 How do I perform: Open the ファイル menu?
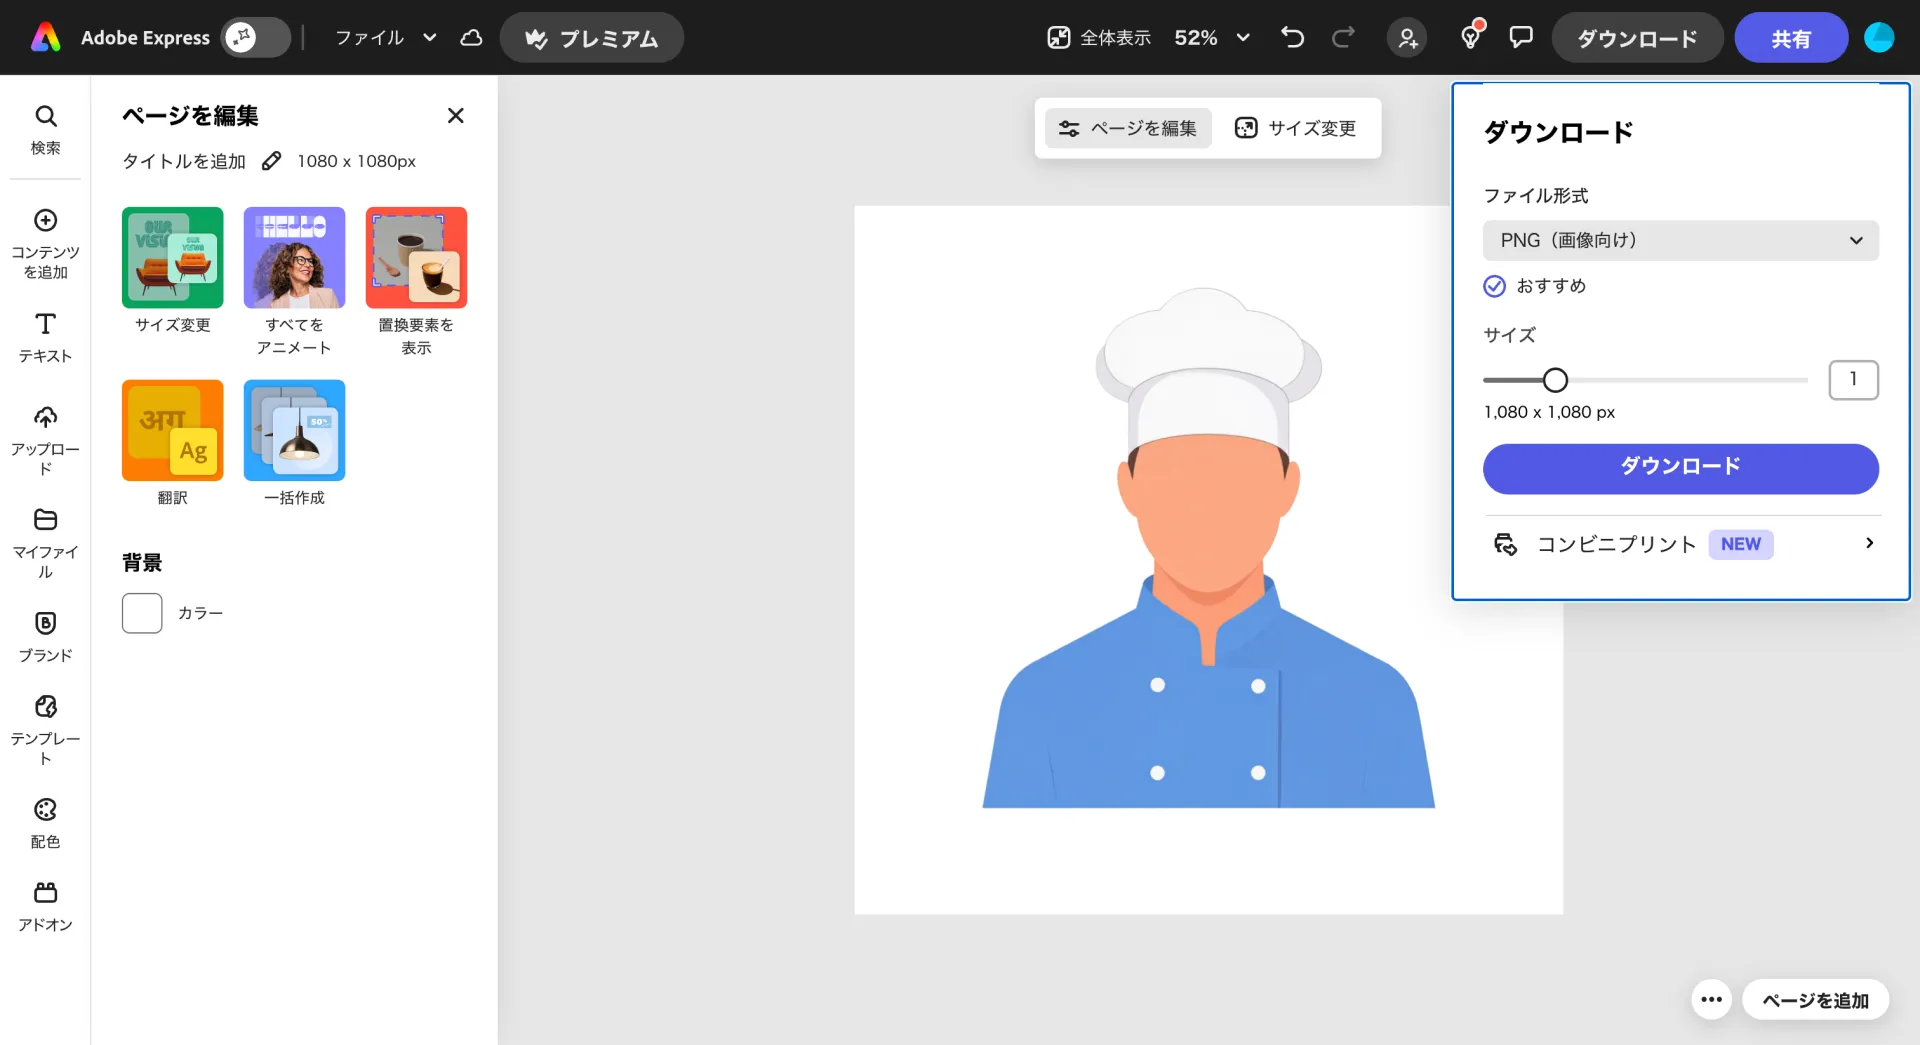point(385,38)
